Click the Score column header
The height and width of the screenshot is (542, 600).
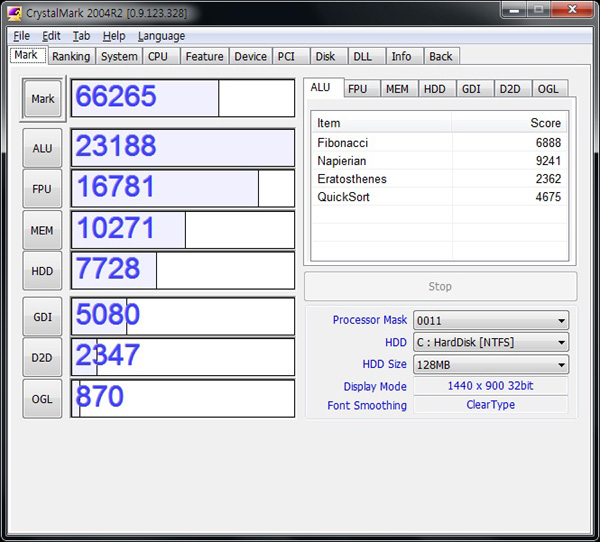point(509,123)
